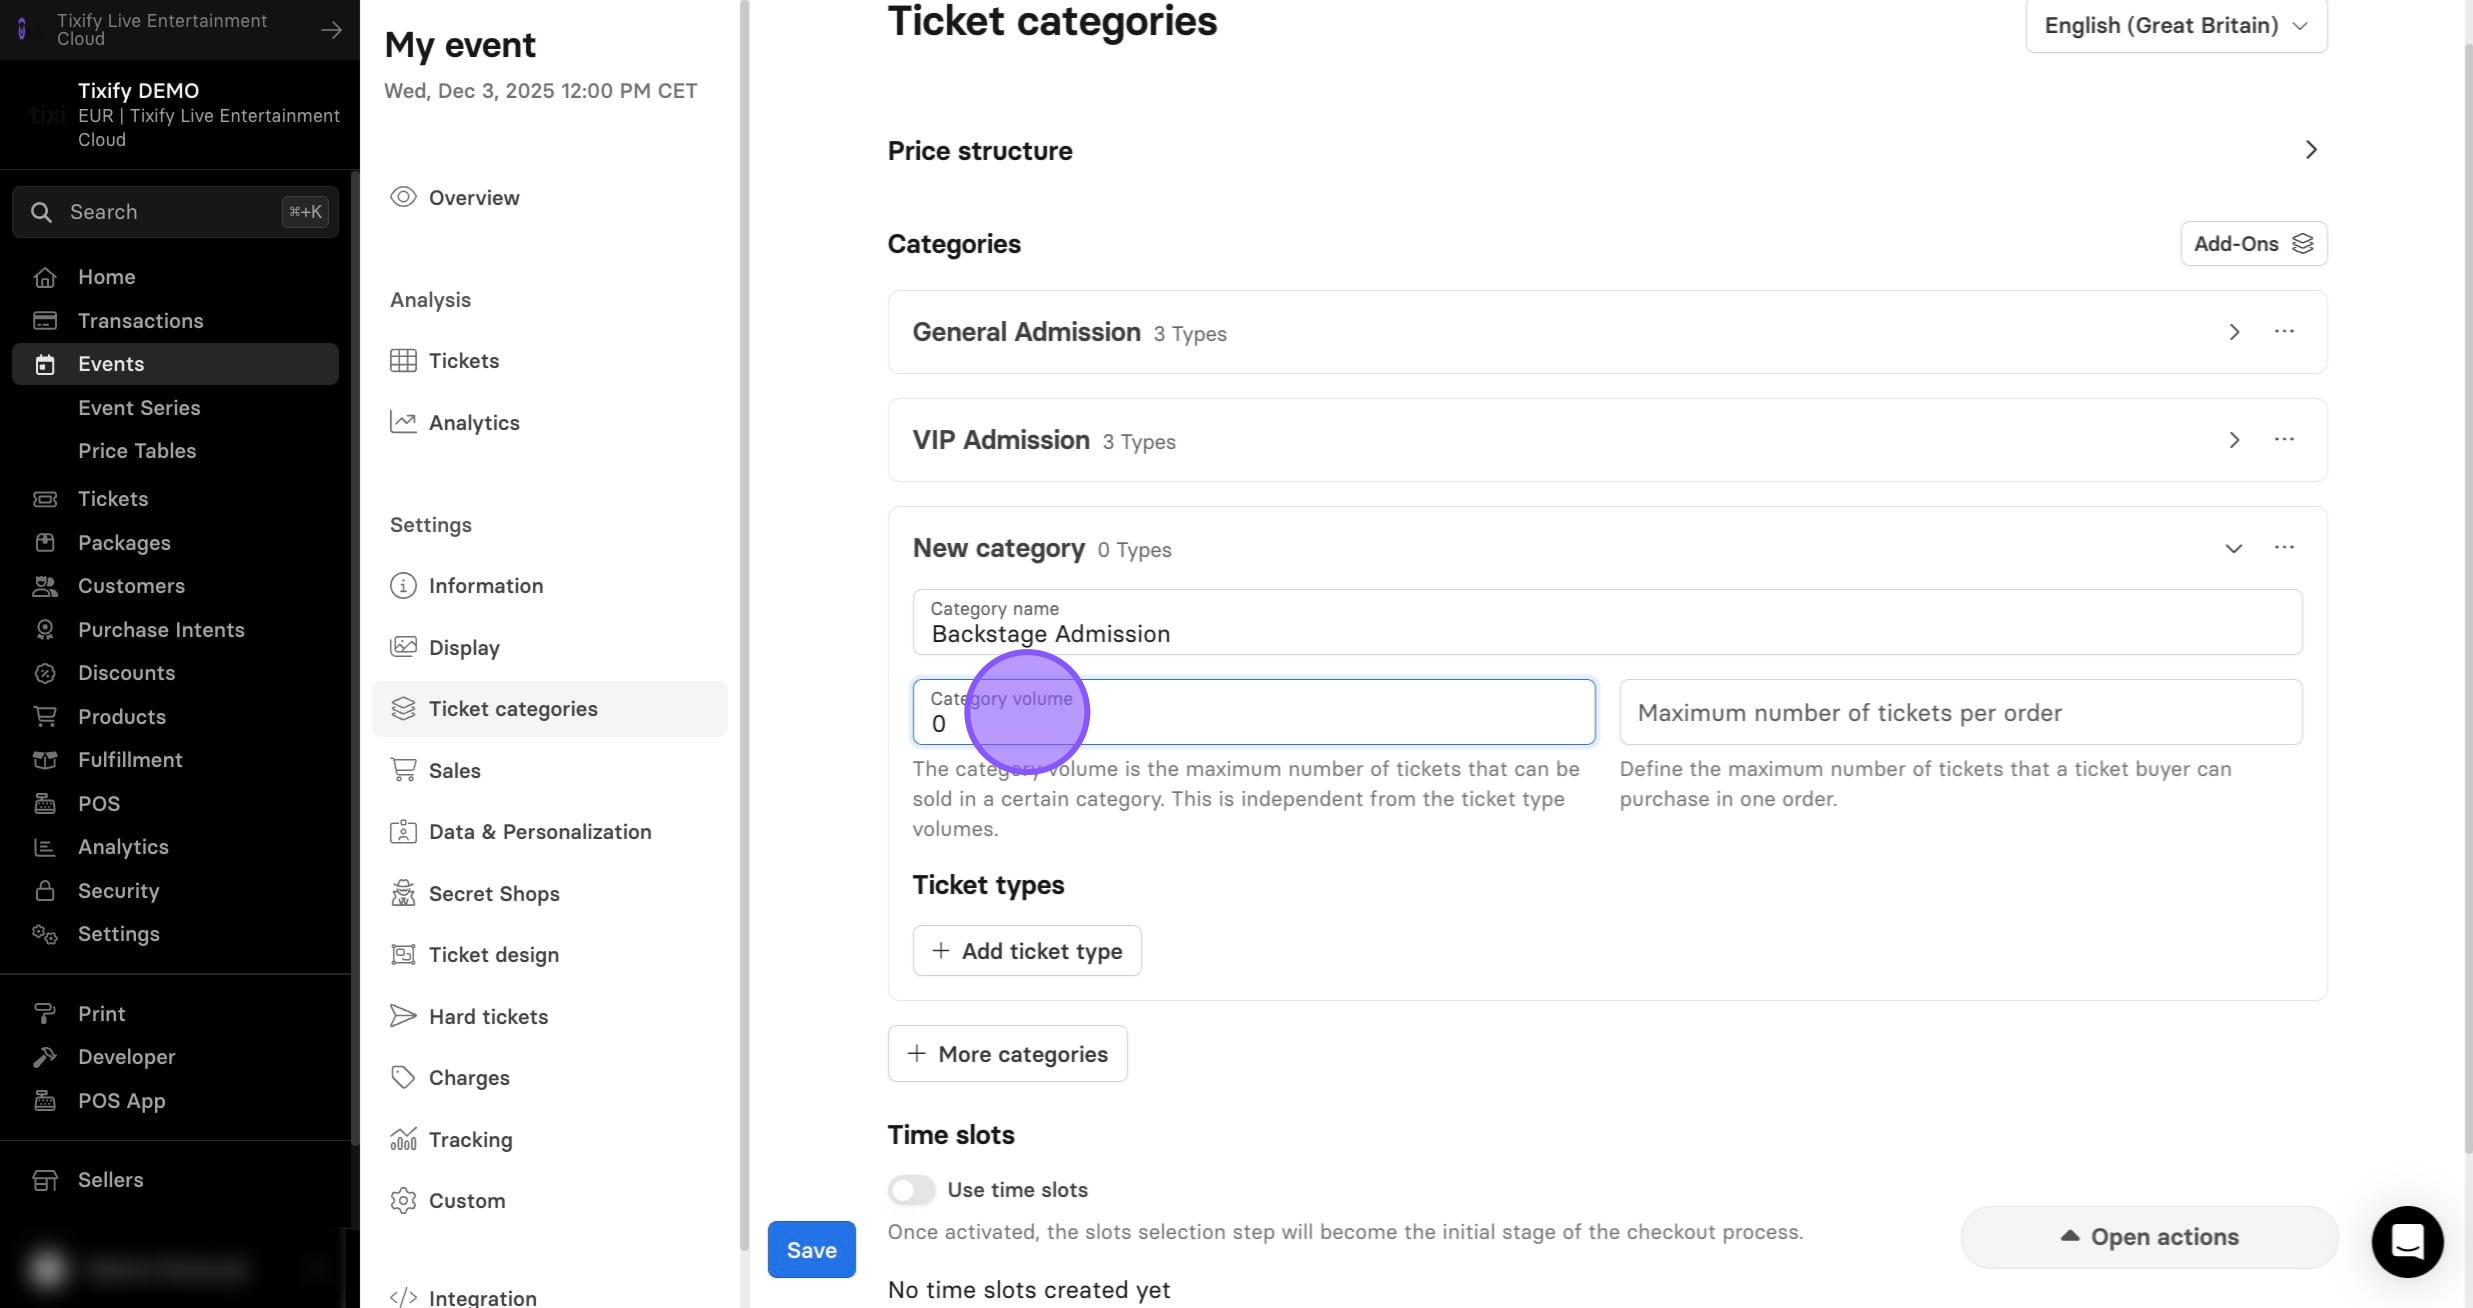Open Price Tables submenu item
2473x1308 pixels.
(137, 451)
